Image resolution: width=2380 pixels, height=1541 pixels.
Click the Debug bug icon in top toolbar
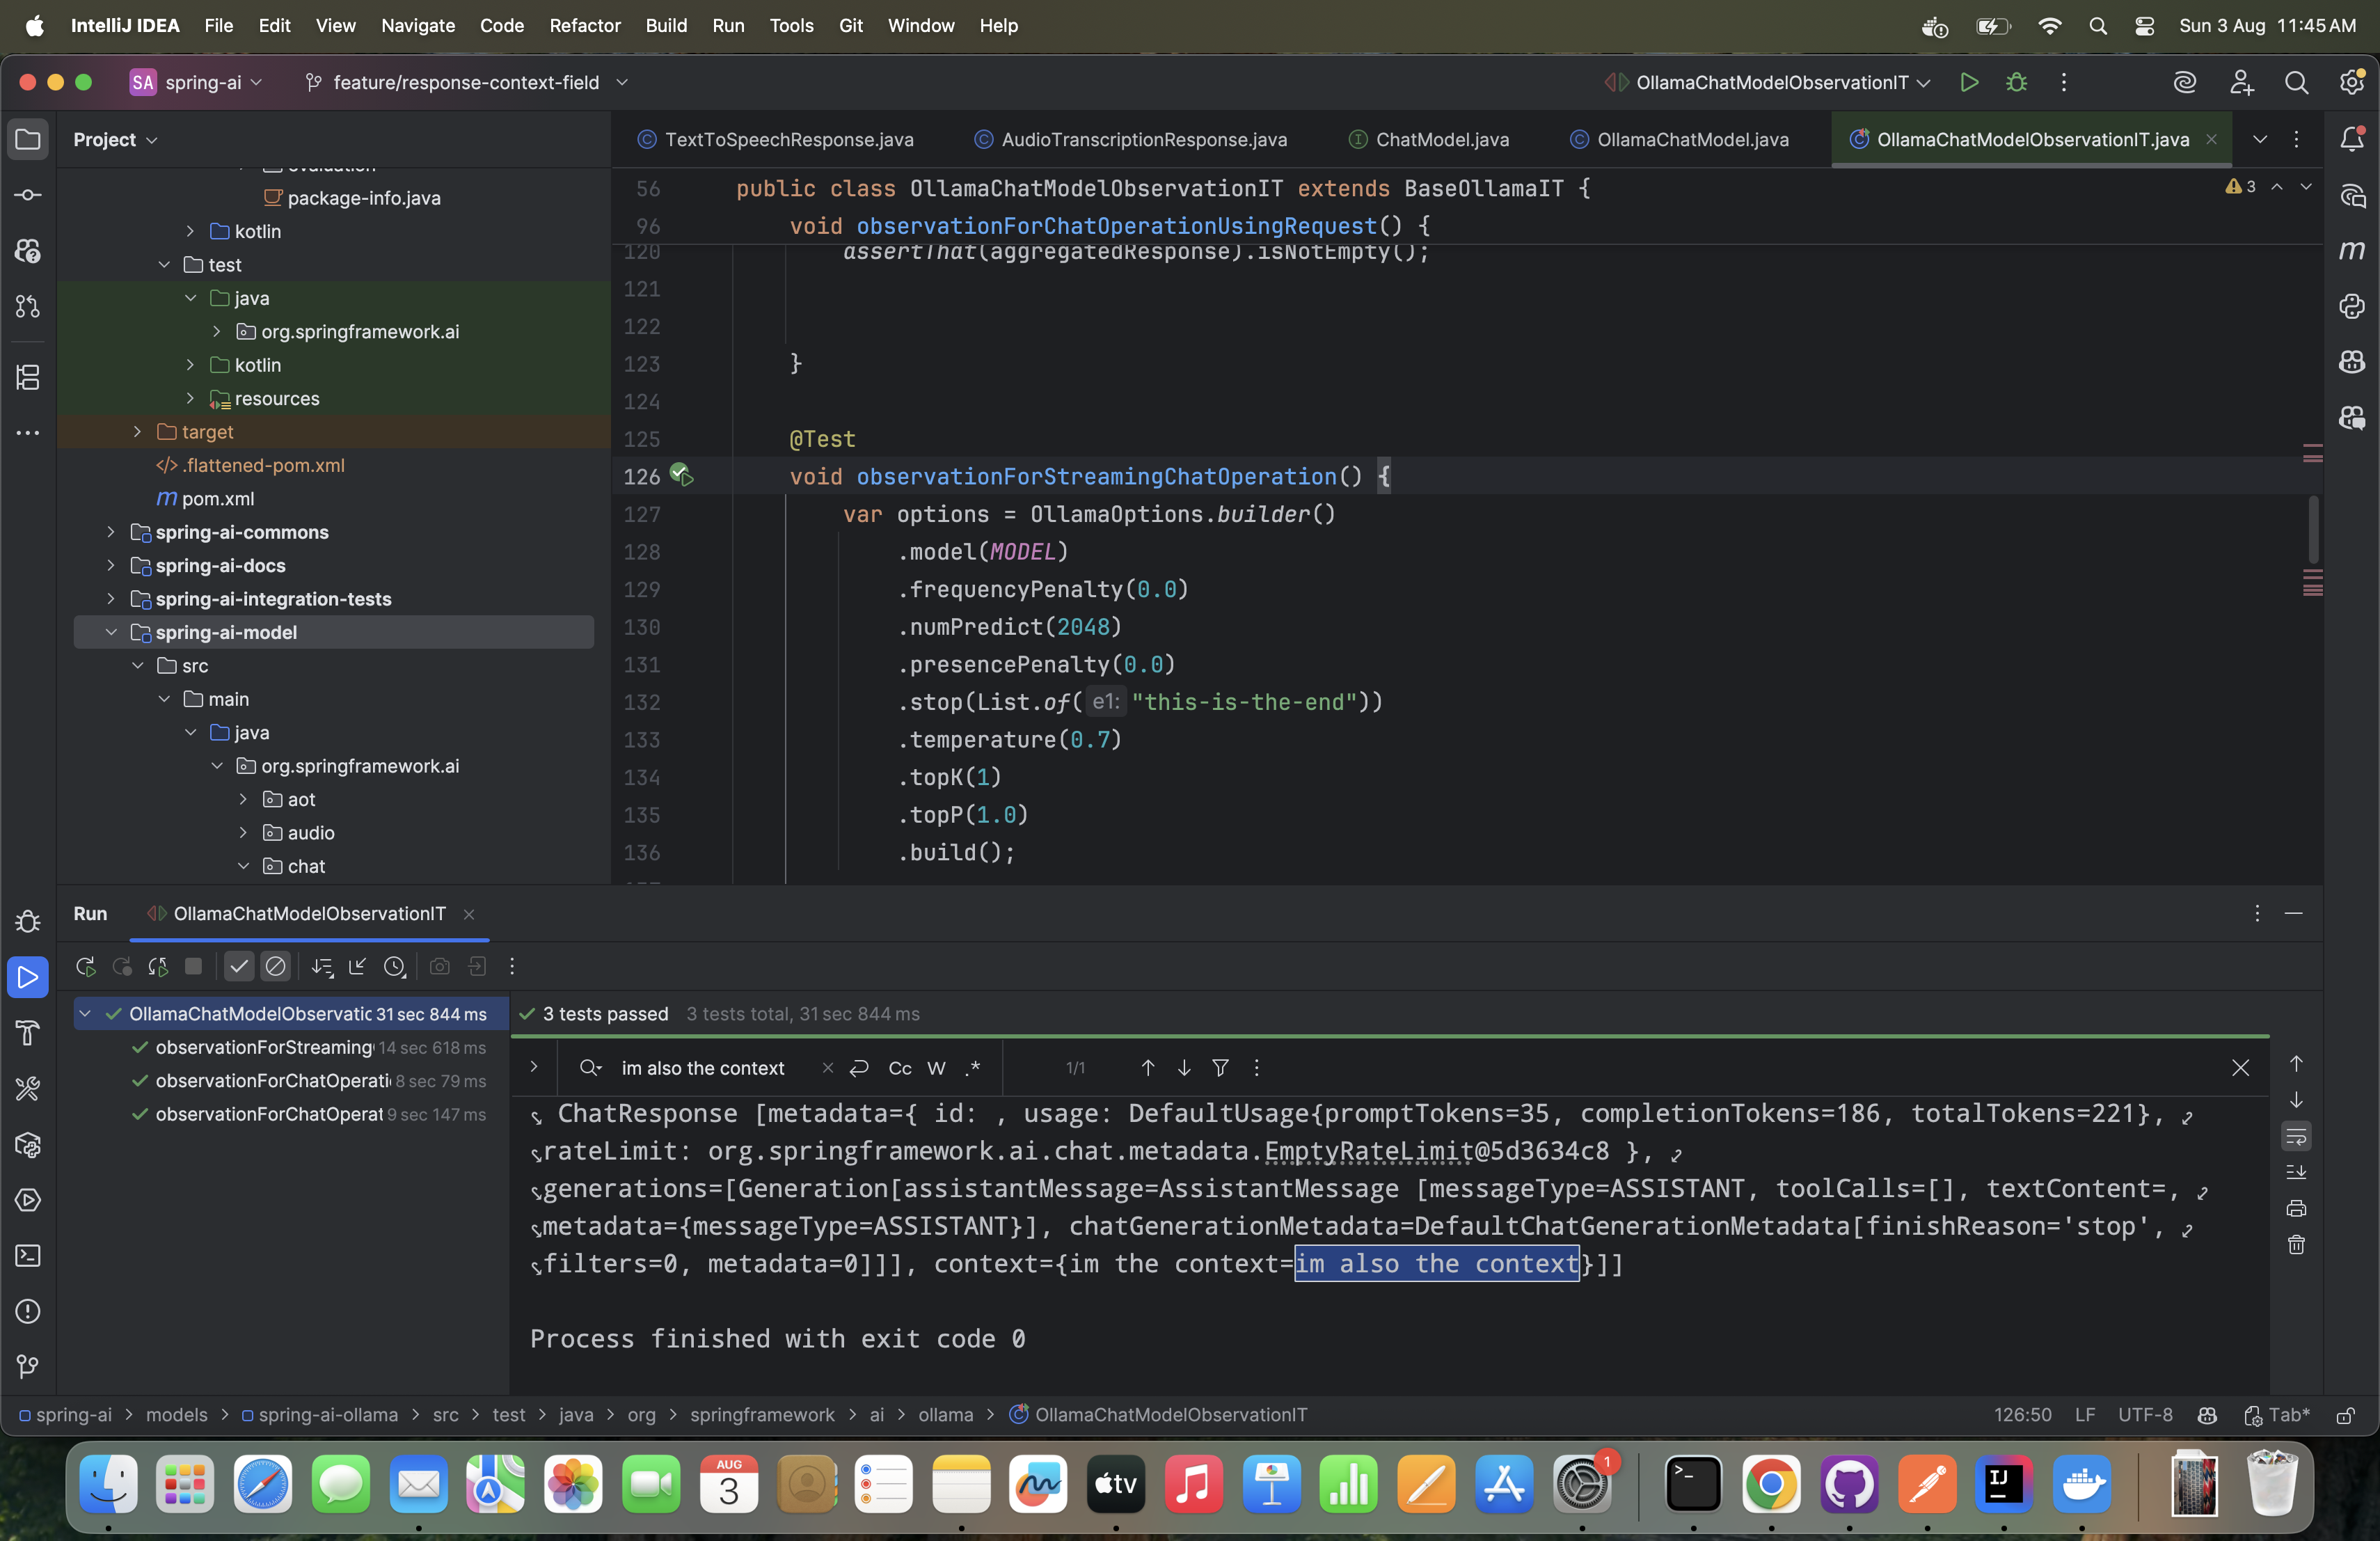(2016, 83)
